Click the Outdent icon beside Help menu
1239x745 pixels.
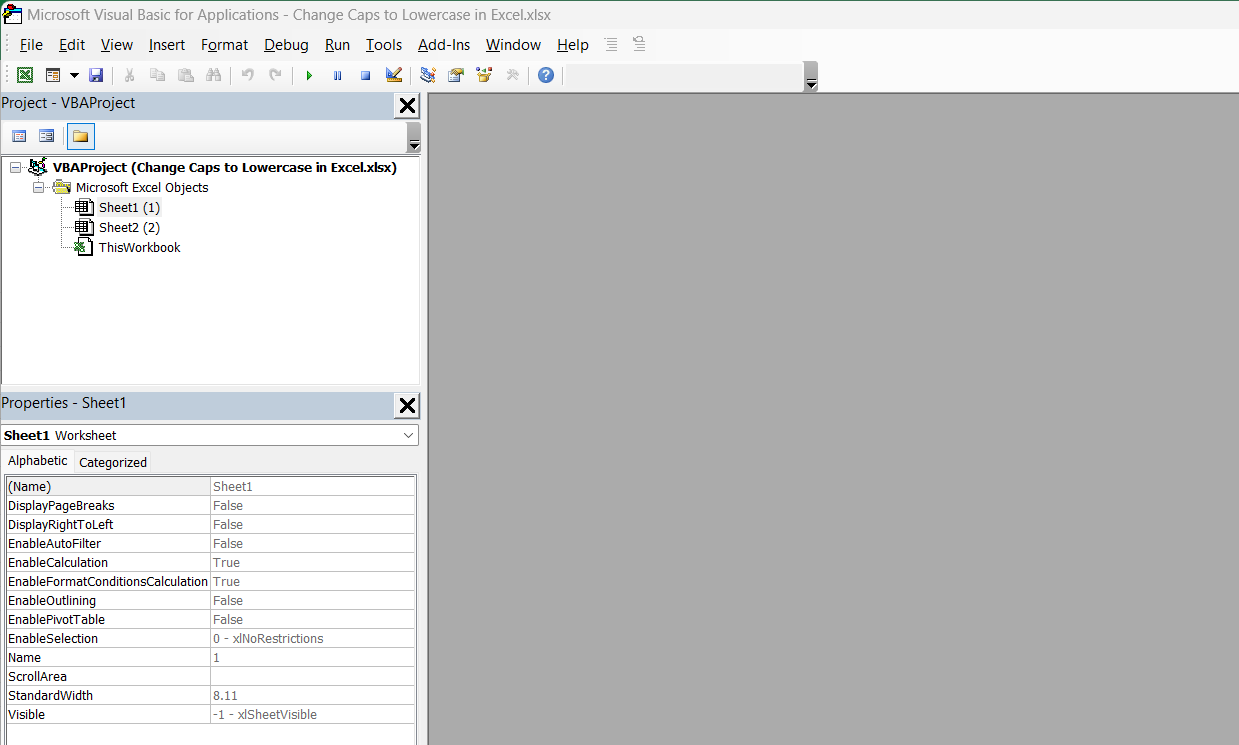coord(639,44)
